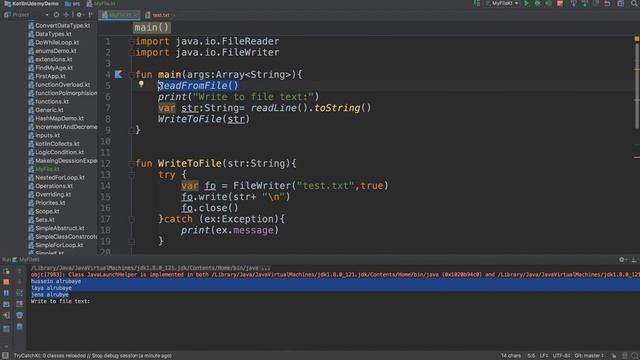
Task: Switch to the test.txt editor tab
Action: 160,15
